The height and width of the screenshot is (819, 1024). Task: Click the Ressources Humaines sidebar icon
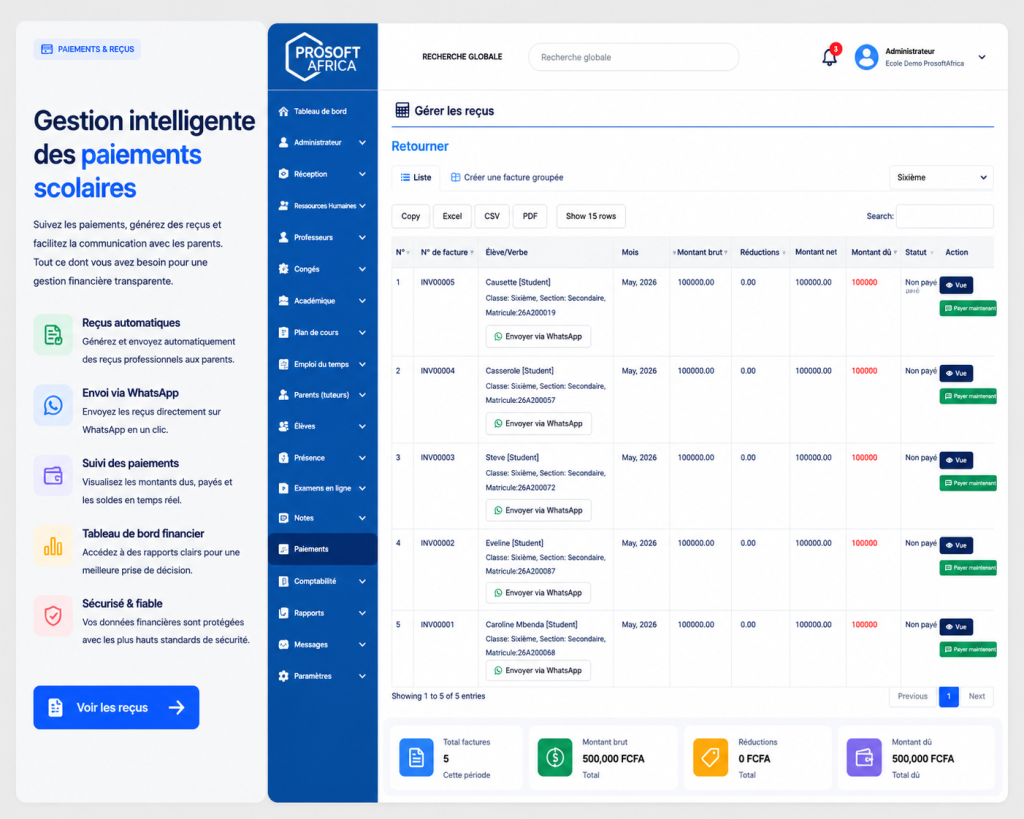(x=283, y=206)
